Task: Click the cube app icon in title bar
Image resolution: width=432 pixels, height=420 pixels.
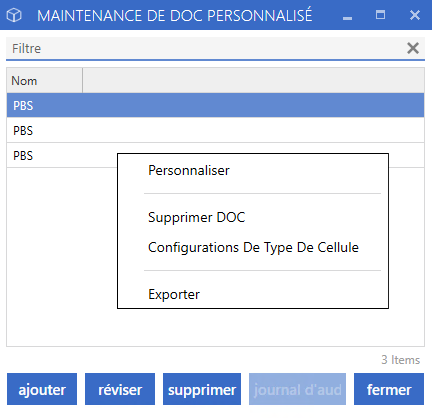Action: [14, 15]
